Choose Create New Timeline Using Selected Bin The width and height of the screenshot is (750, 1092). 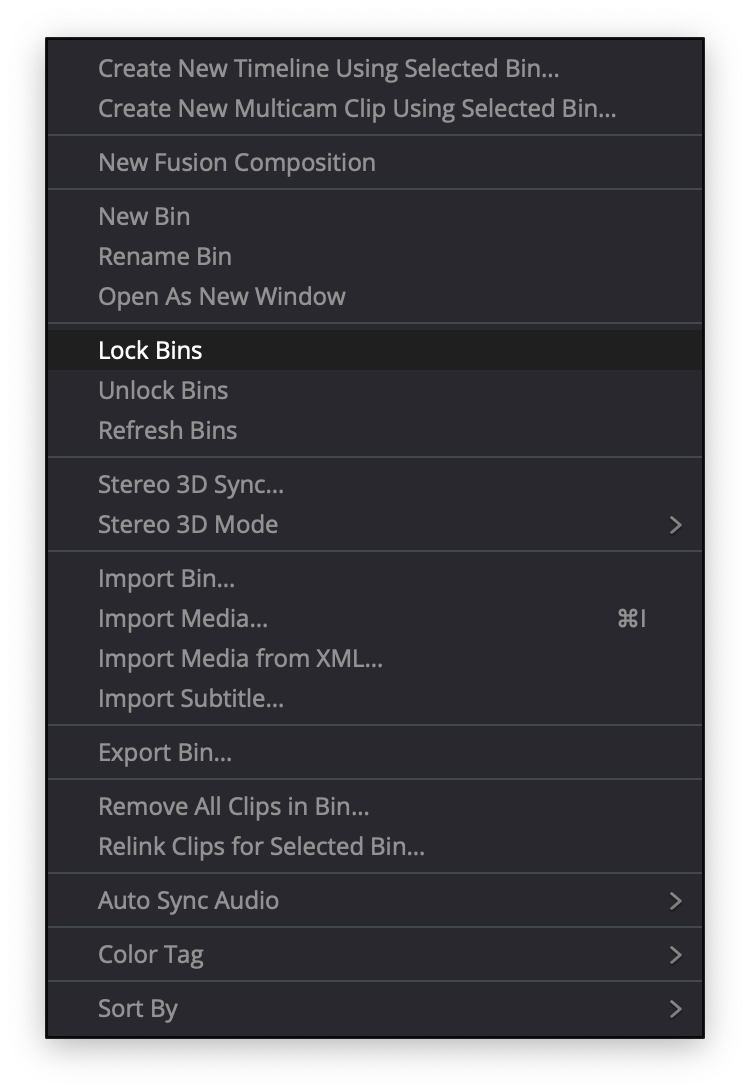375,68
